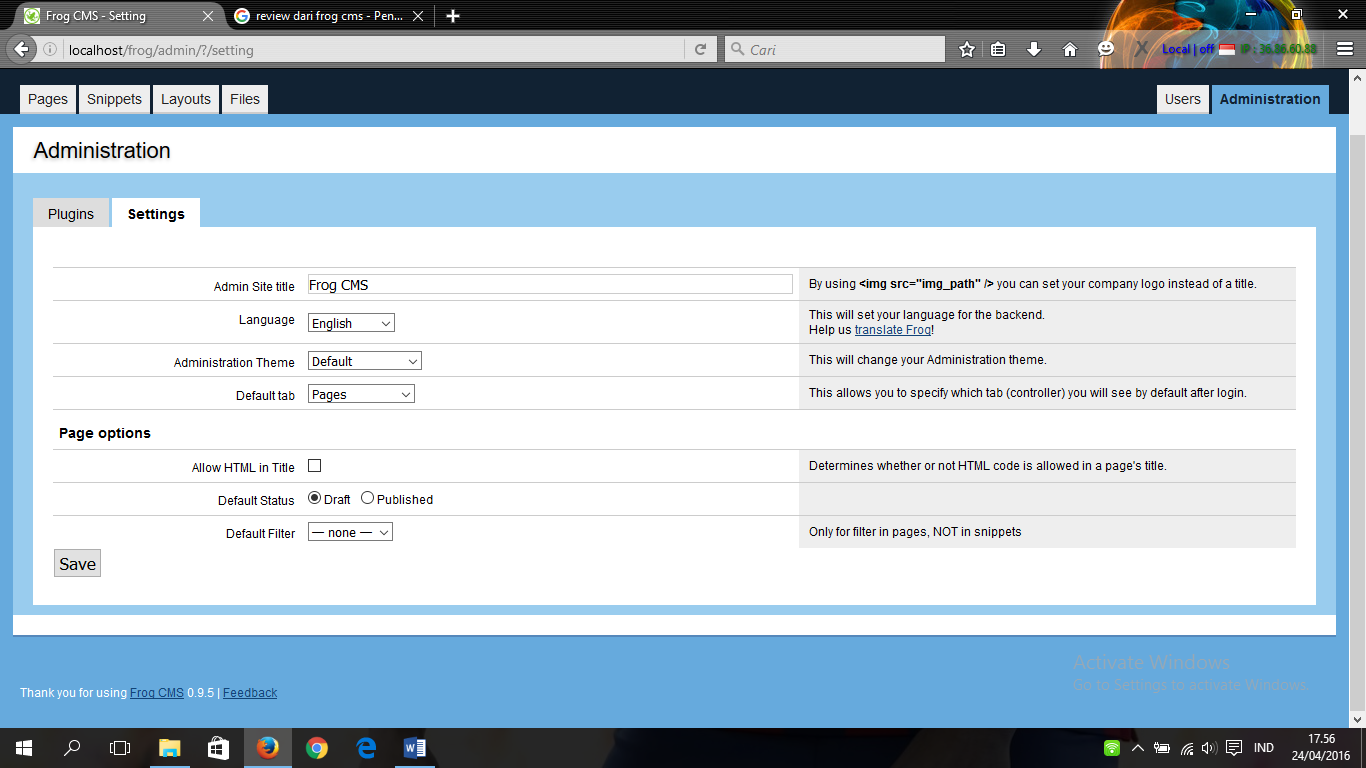Viewport: 1366px width, 768px height.
Task: Reload the page with the refresh icon
Action: [x=700, y=49]
